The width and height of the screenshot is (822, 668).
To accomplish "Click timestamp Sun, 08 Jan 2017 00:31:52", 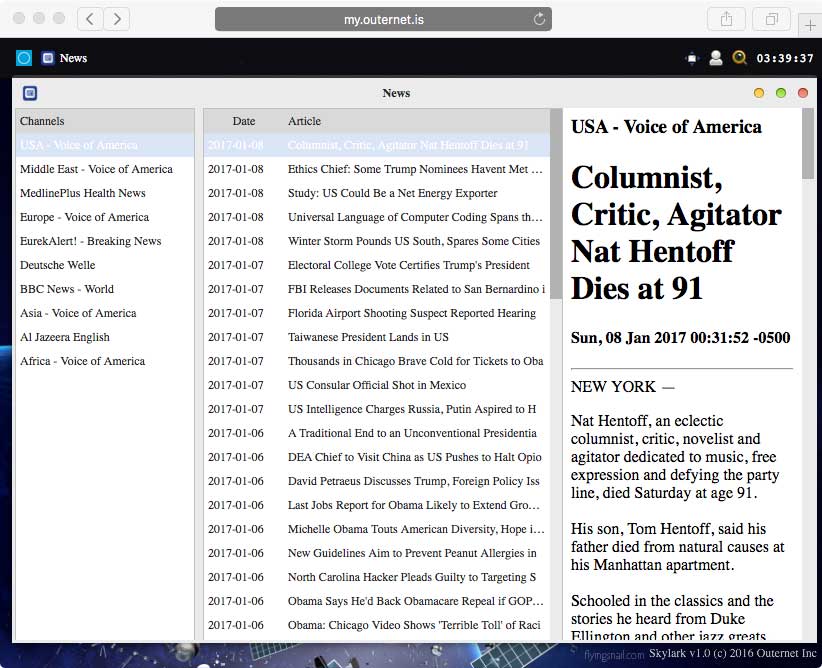I will (x=680, y=338).
